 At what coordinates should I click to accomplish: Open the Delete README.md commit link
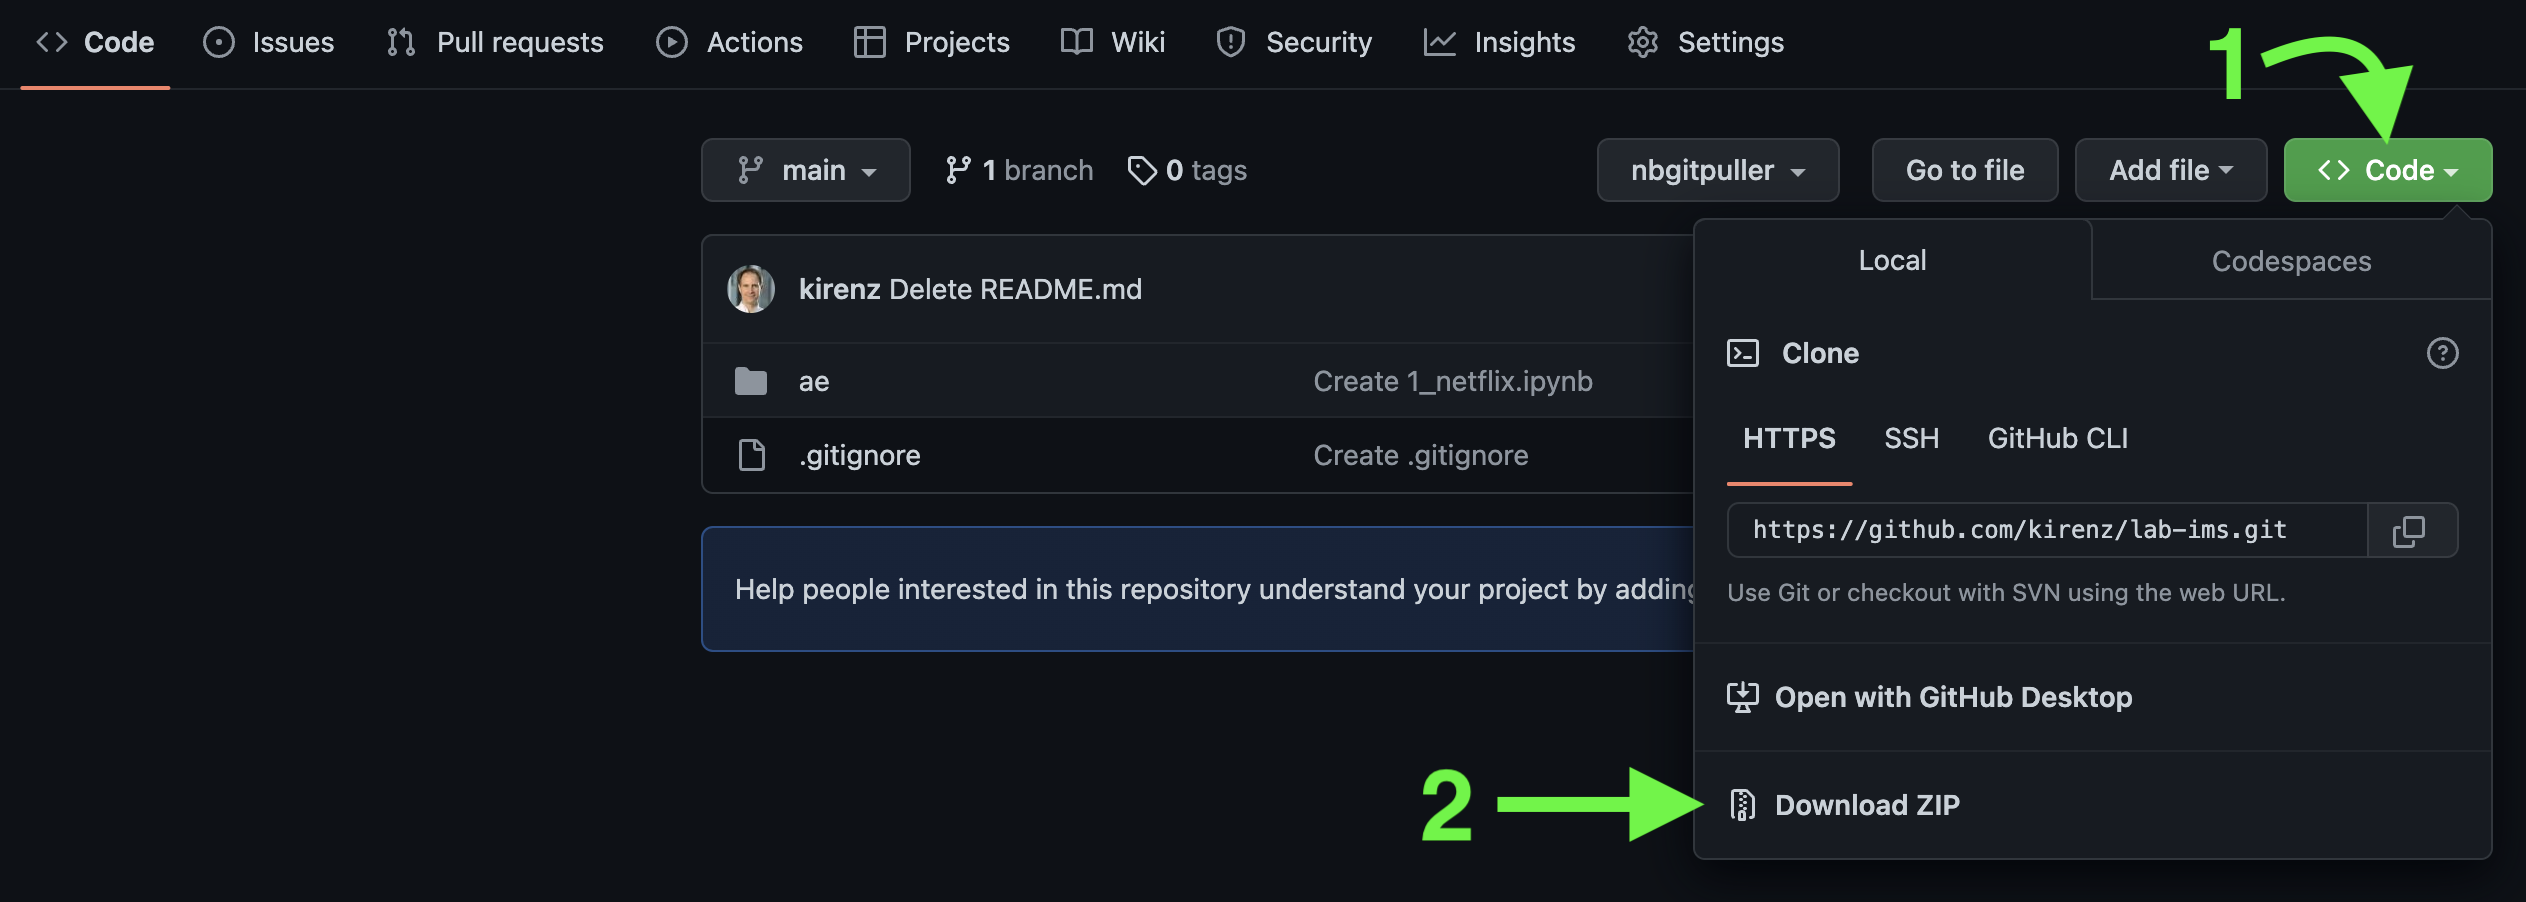point(1015,289)
